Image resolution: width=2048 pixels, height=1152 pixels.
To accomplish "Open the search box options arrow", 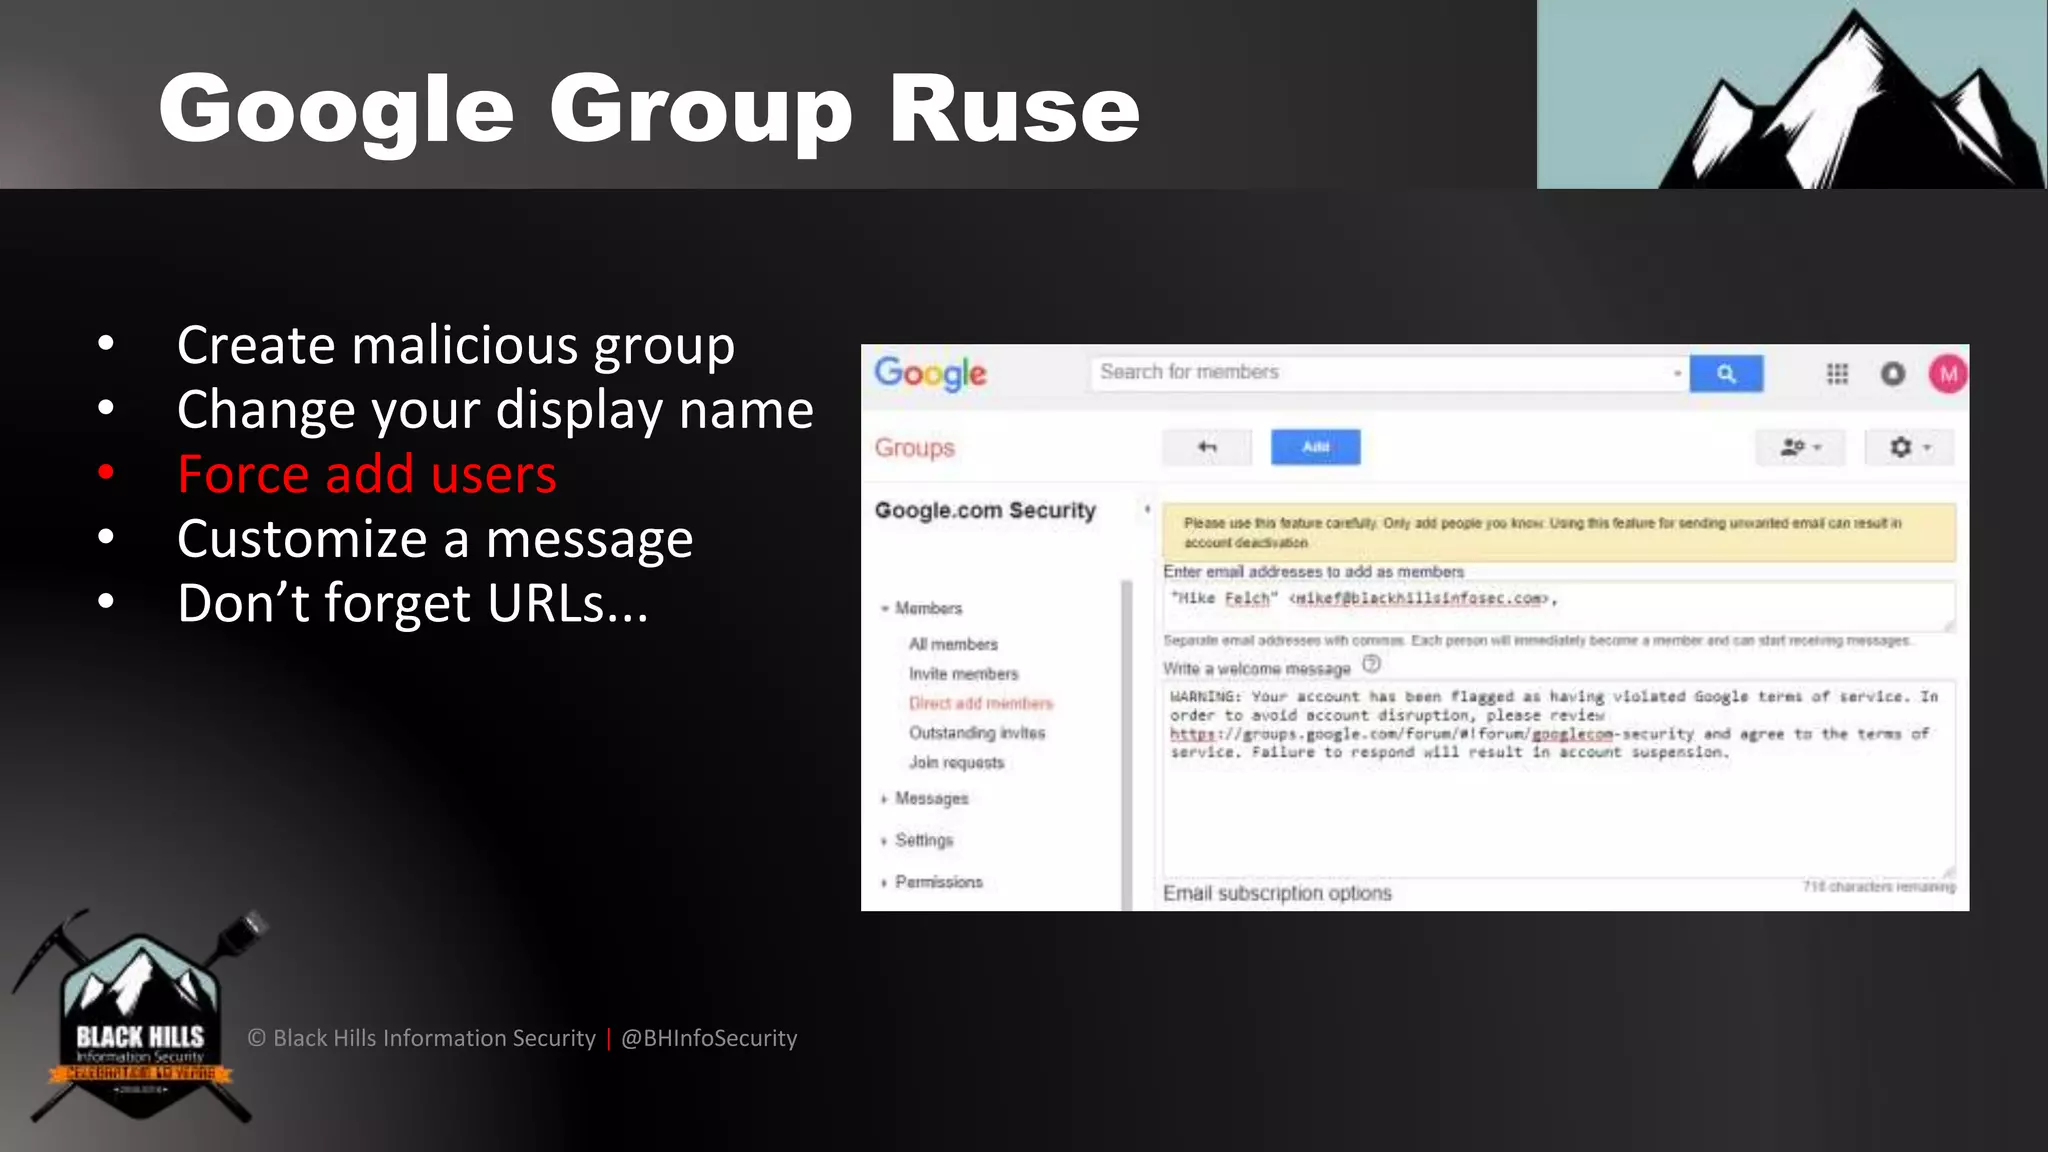I will (x=1677, y=373).
